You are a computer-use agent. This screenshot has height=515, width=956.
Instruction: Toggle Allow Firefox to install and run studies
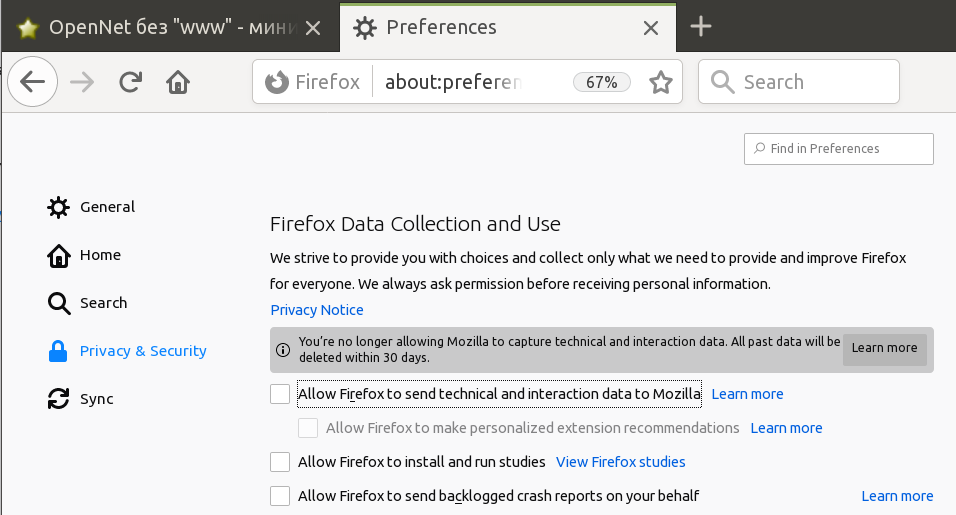[280, 462]
